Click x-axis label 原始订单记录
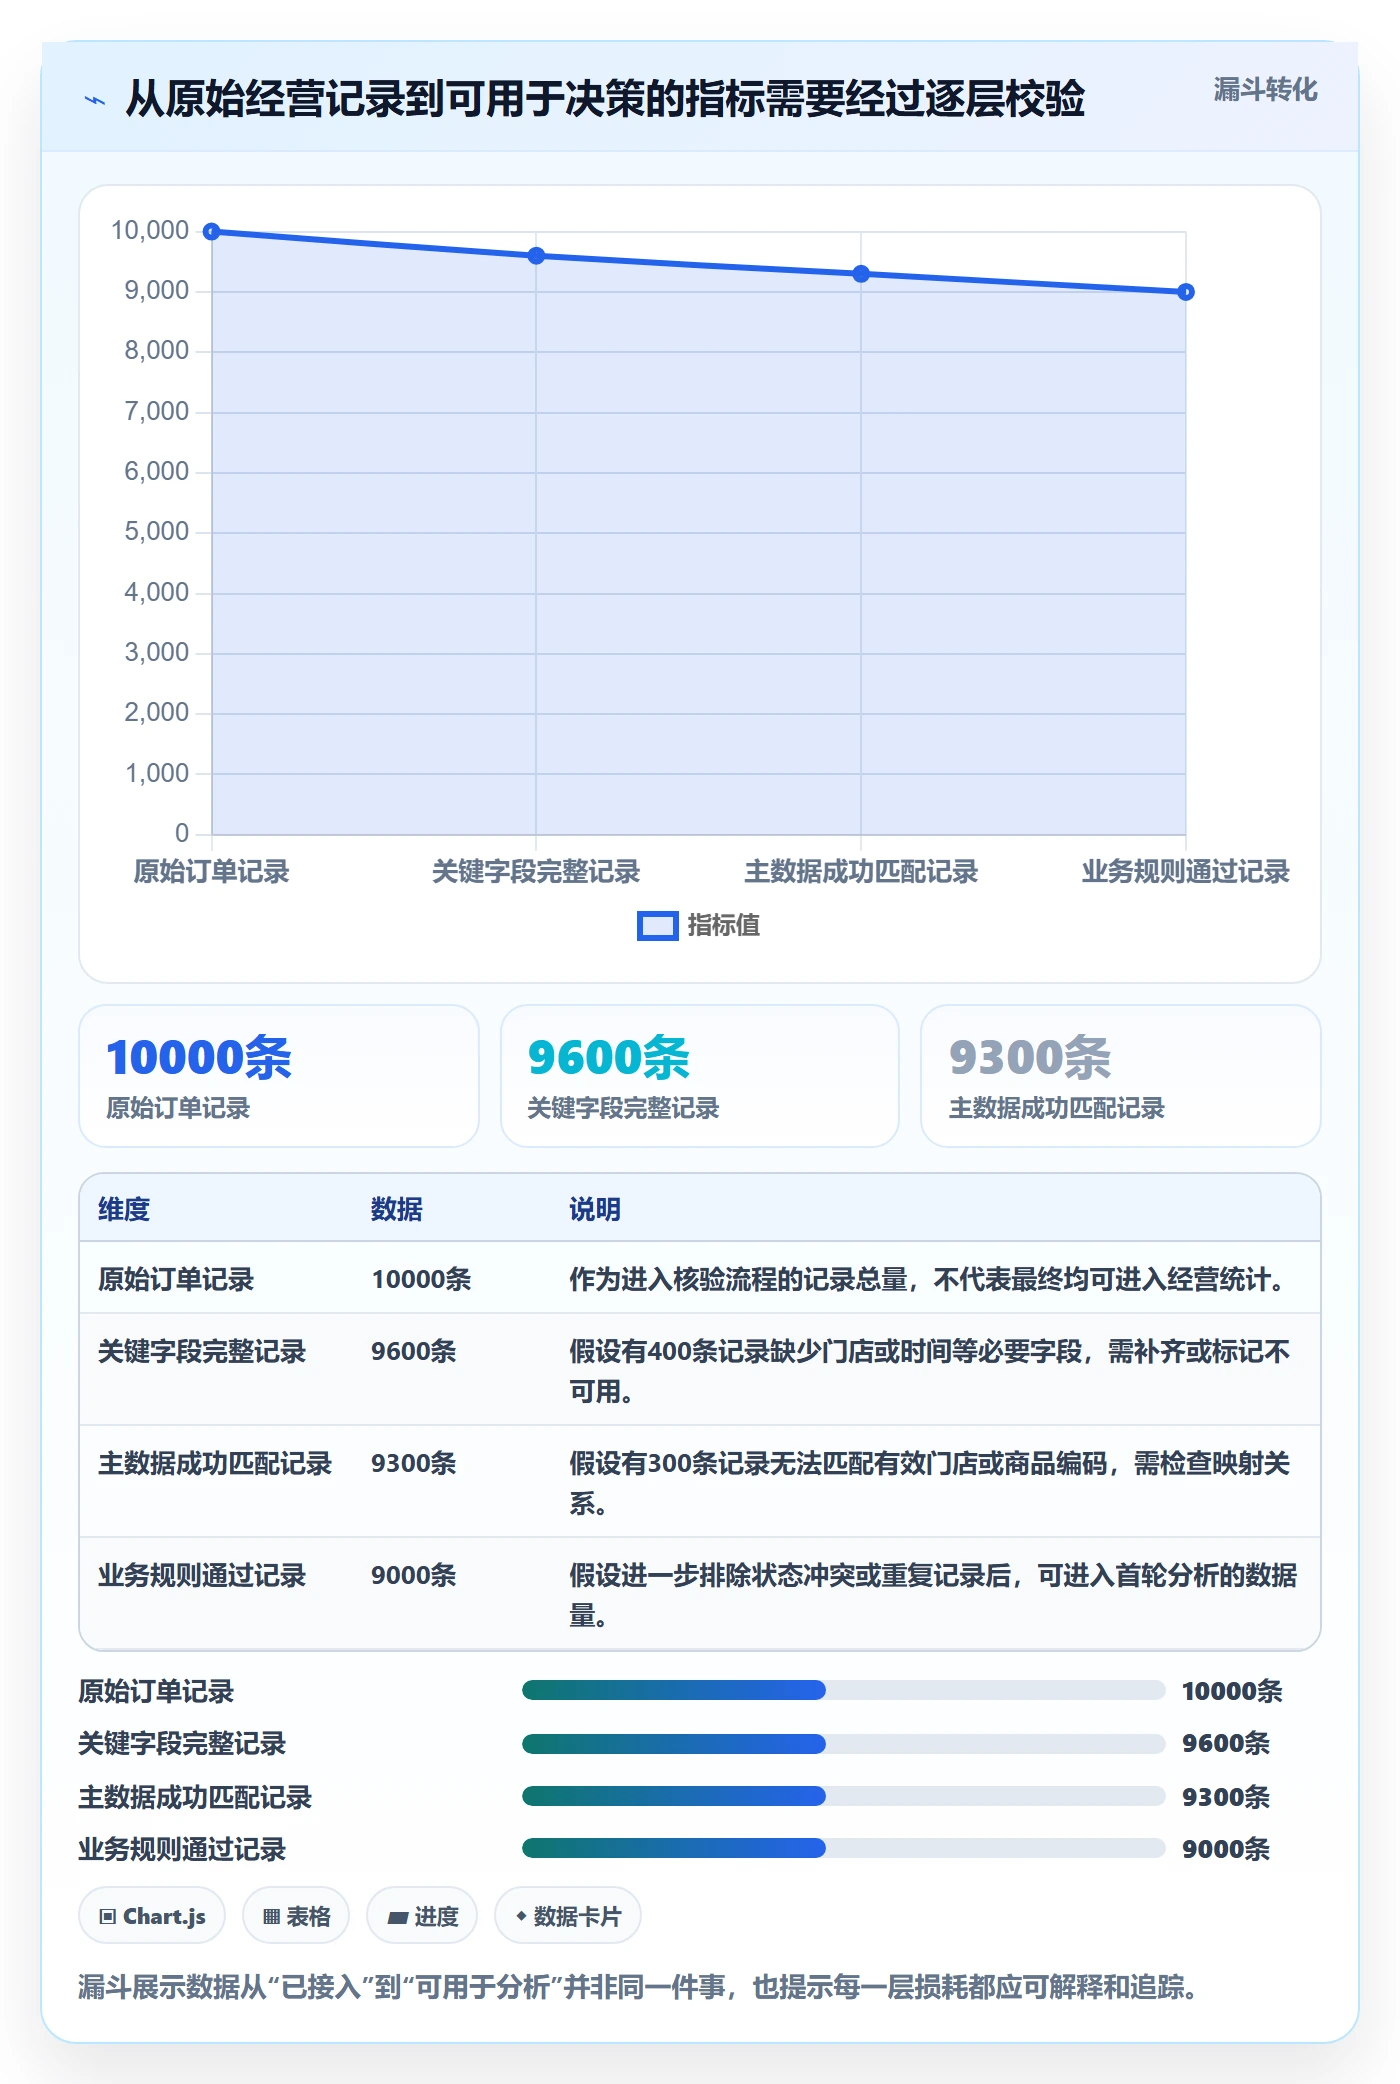This screenshot has width=1400, height=2084. coord(211,872)
